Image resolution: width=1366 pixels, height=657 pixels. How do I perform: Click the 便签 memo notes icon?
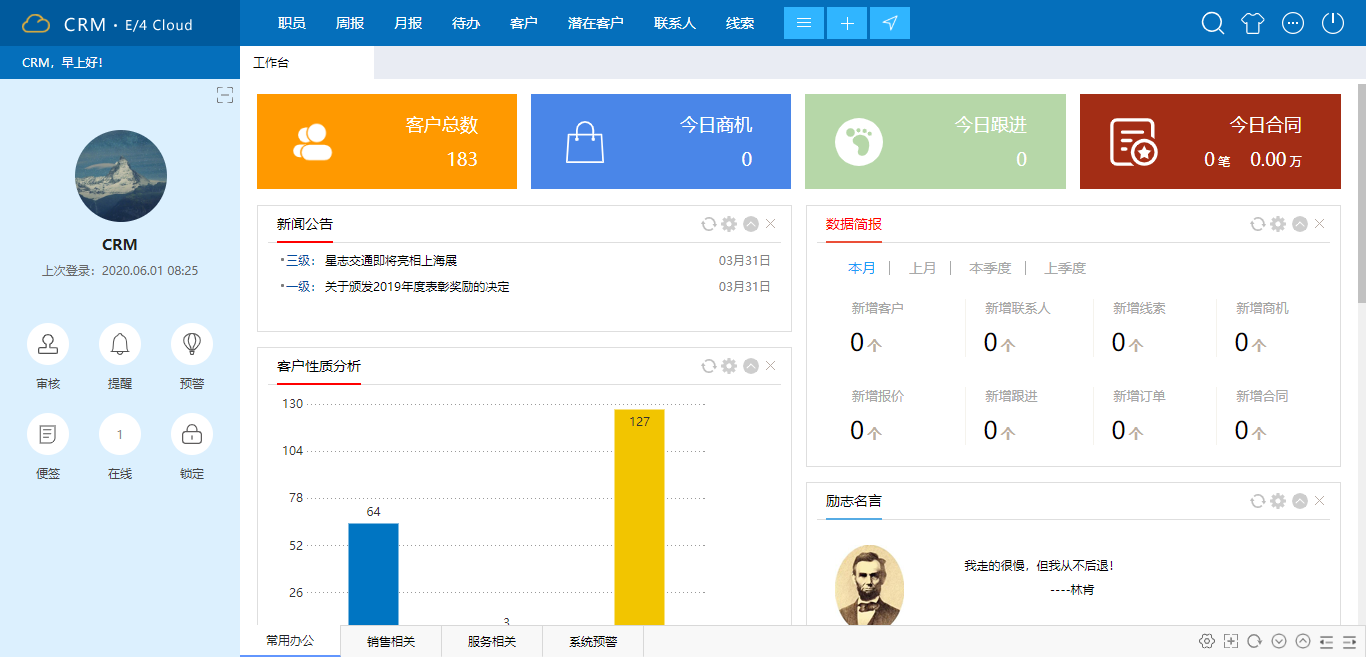tap(48, 433)
